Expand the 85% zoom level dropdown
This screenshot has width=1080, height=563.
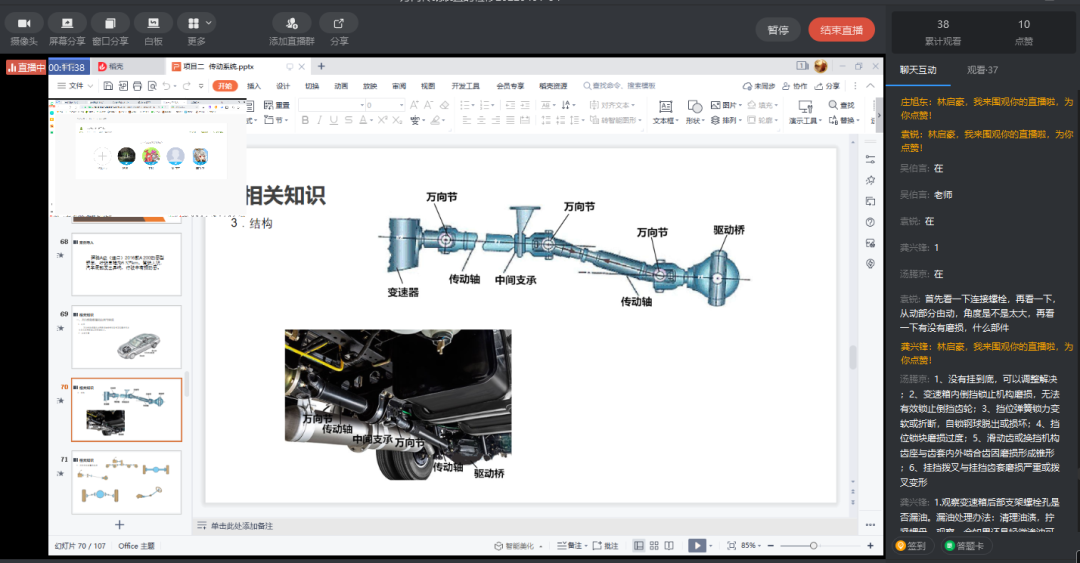click(x=751, y=545)
